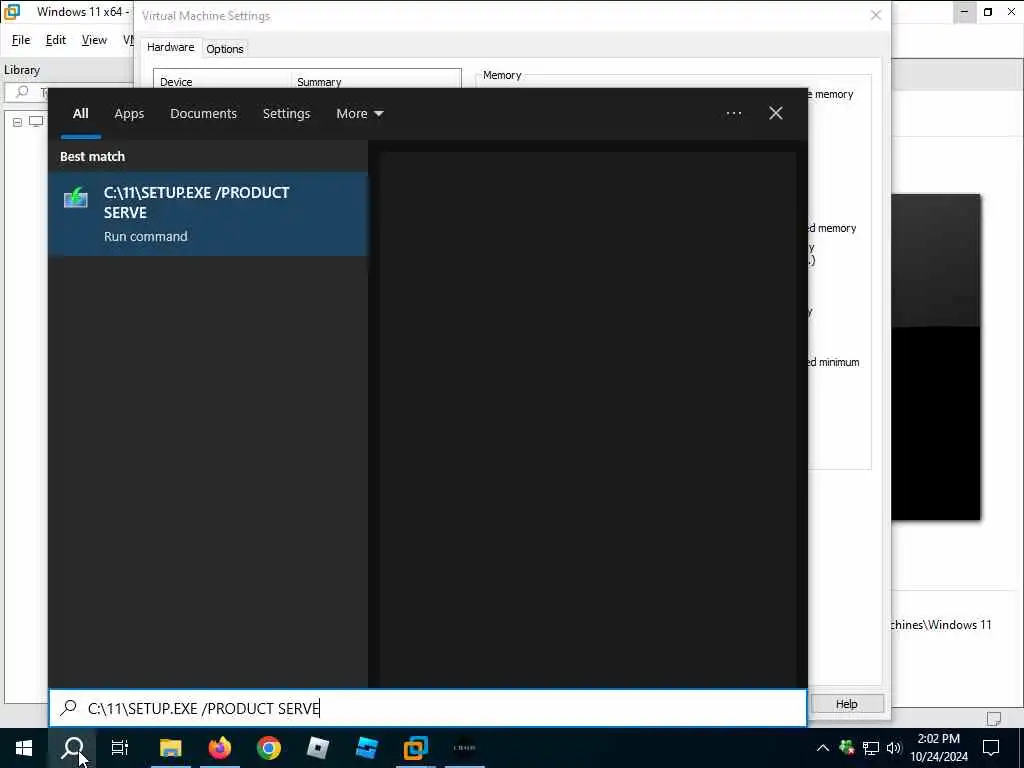This screenshot has width=1024, height=768.
Task: Open Task View from taskbar
Action: [120, 748]
